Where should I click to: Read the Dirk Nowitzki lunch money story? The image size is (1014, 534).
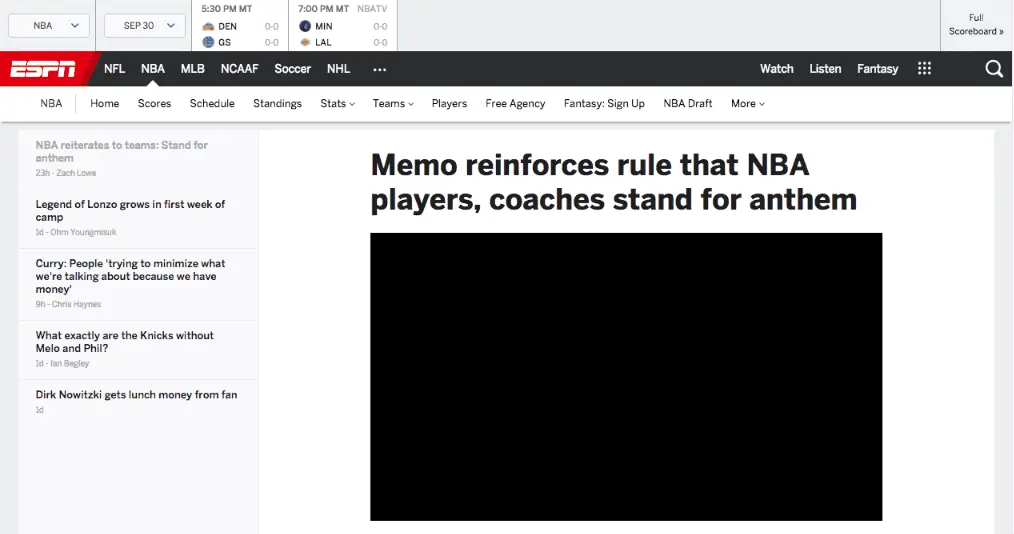click(136, 395)
